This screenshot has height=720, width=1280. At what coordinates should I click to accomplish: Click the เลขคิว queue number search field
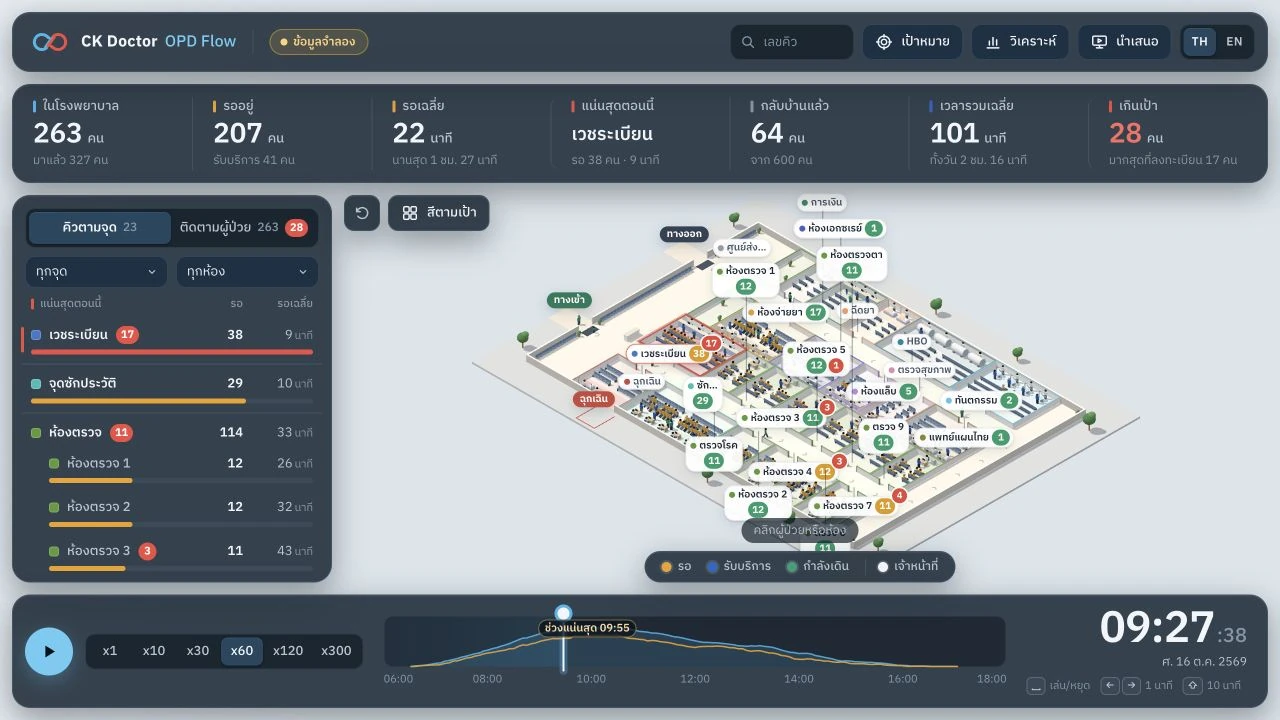tap(792, 42)
